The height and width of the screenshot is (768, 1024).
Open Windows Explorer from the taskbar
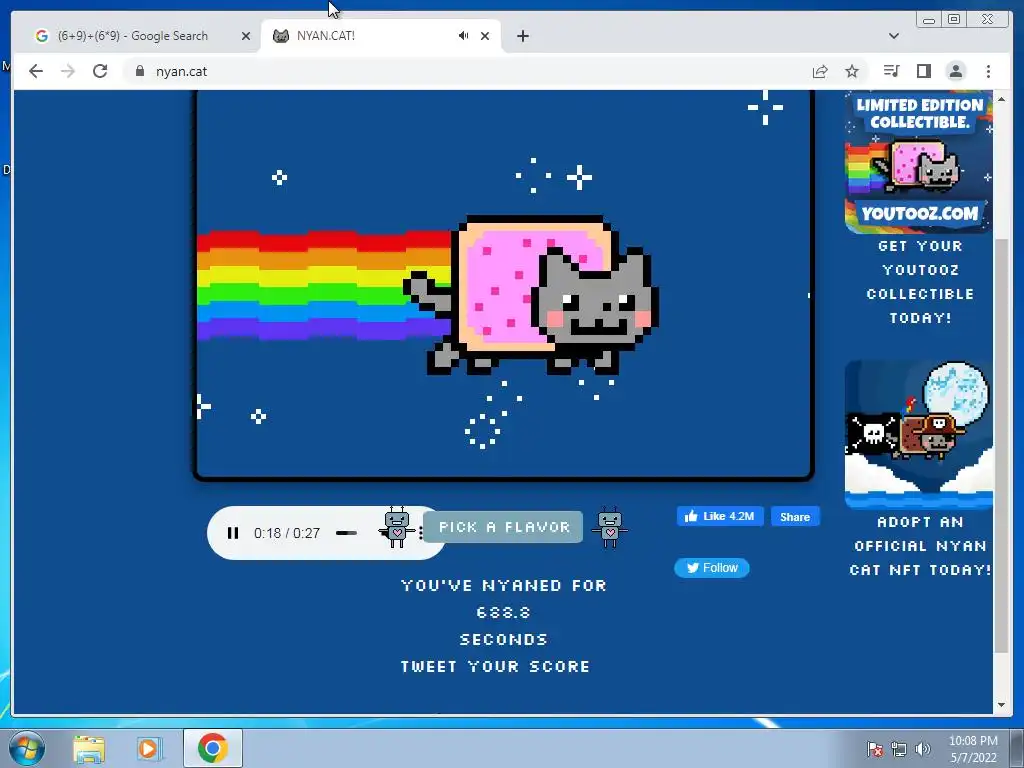click(x=89, y=748)
